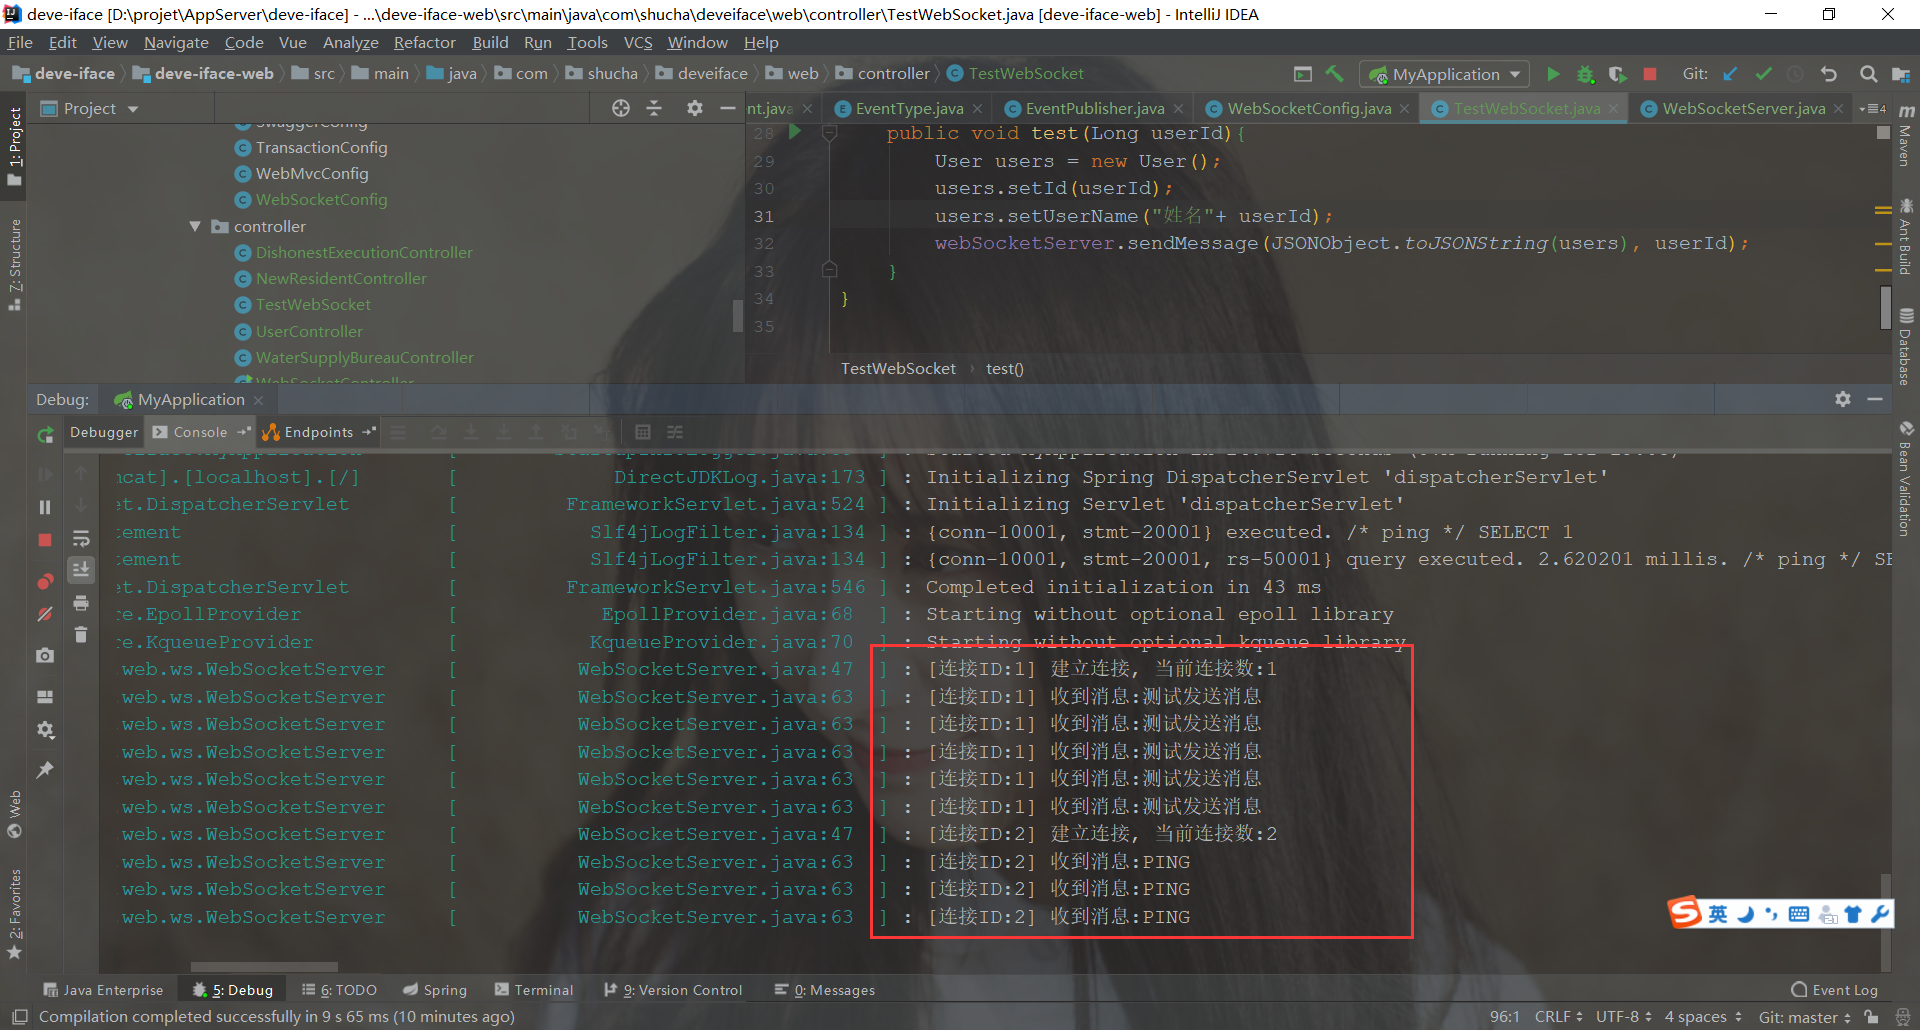Select DishonestExecutionController in the project tree
This screenshot has height=1030, width=1920.
pos(364,253)
